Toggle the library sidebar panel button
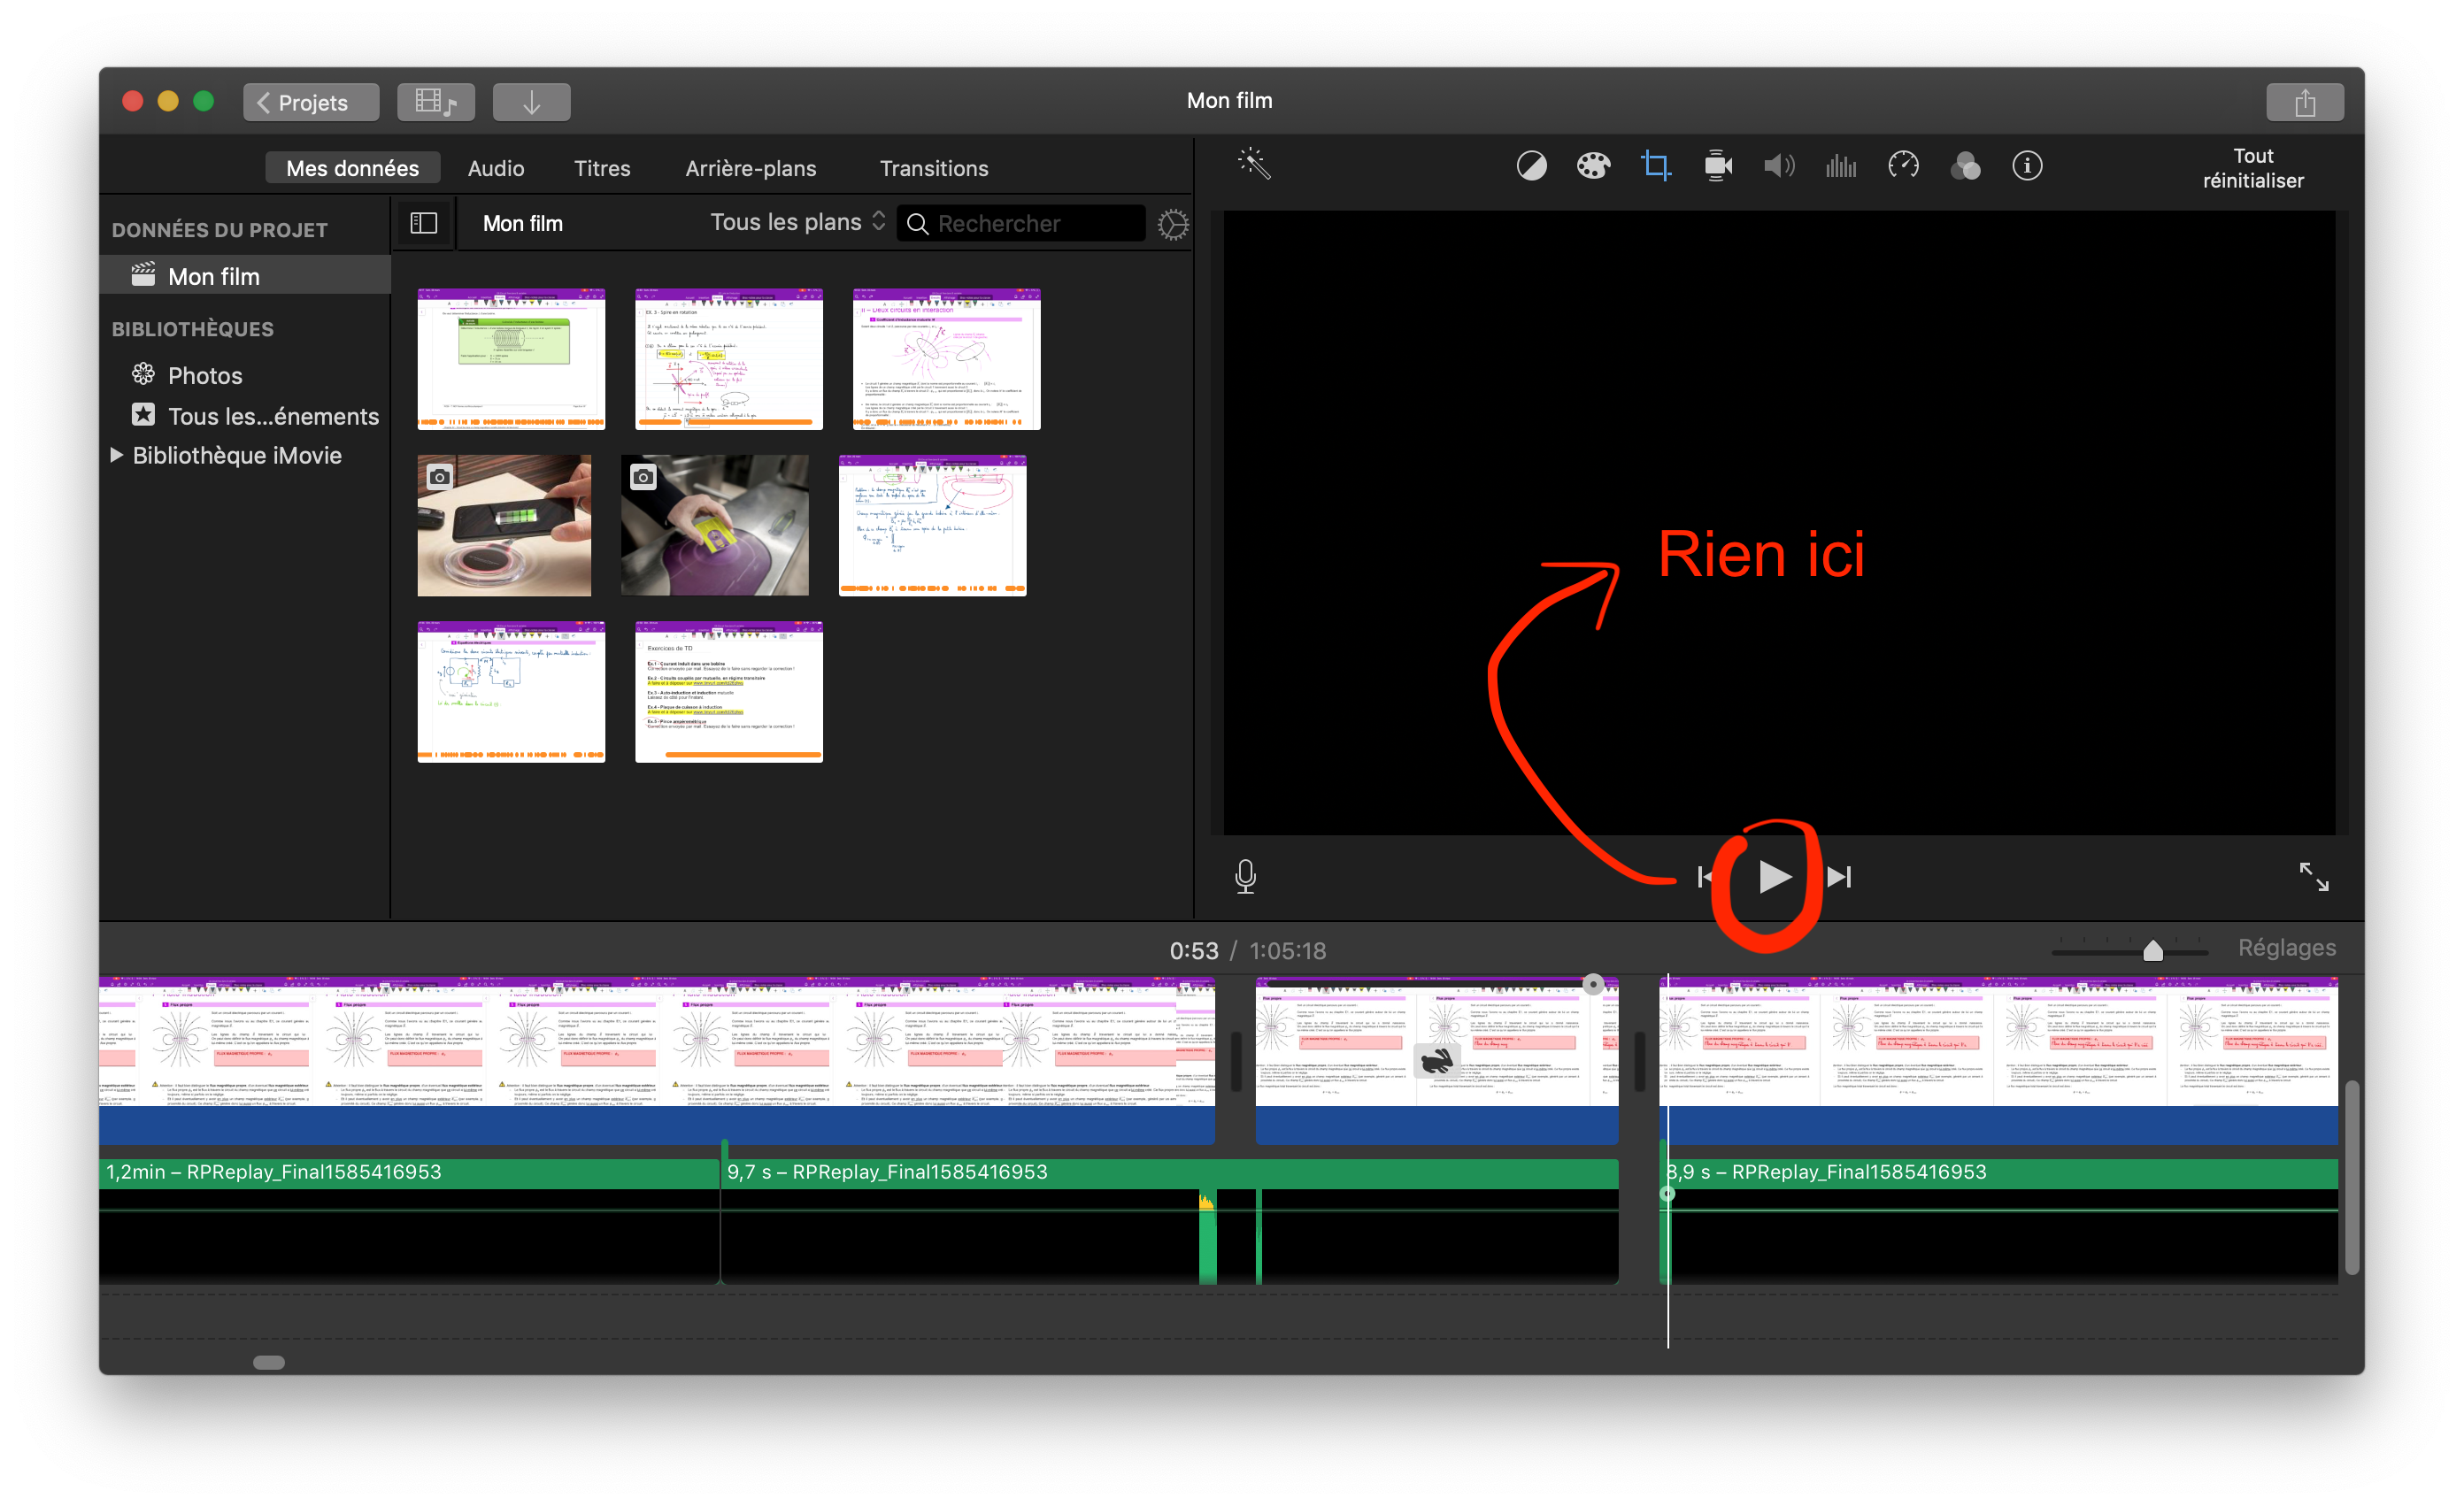 click(424, 223)
